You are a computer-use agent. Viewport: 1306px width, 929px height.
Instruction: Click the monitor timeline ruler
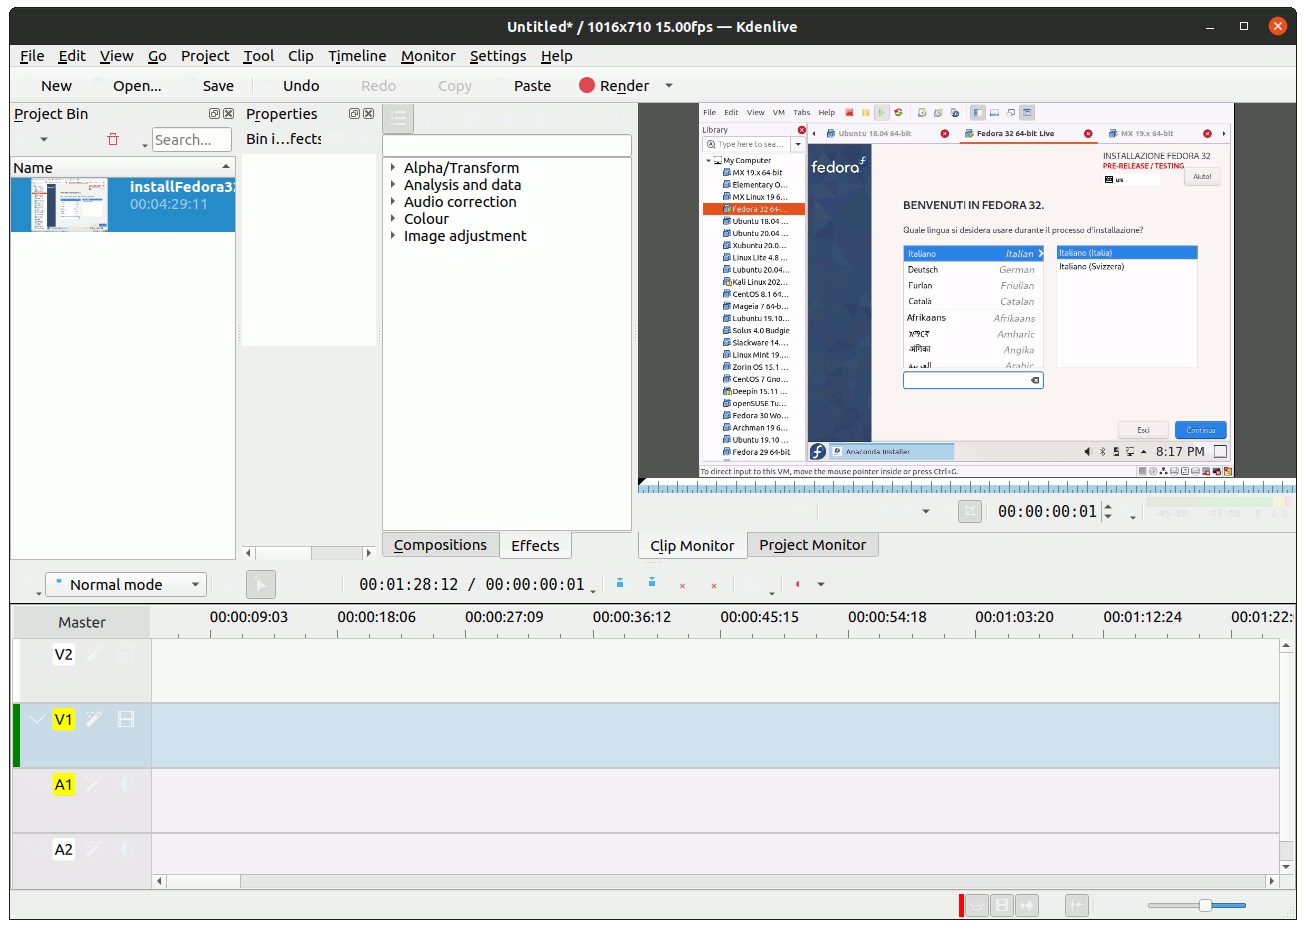coord(966,487)
